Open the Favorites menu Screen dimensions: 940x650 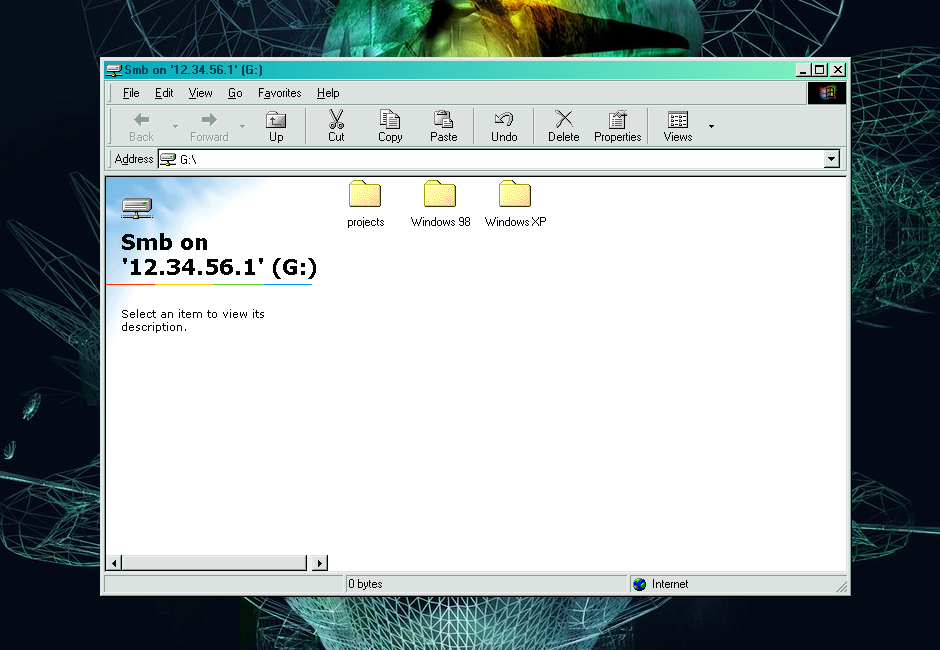click(279, 93)
